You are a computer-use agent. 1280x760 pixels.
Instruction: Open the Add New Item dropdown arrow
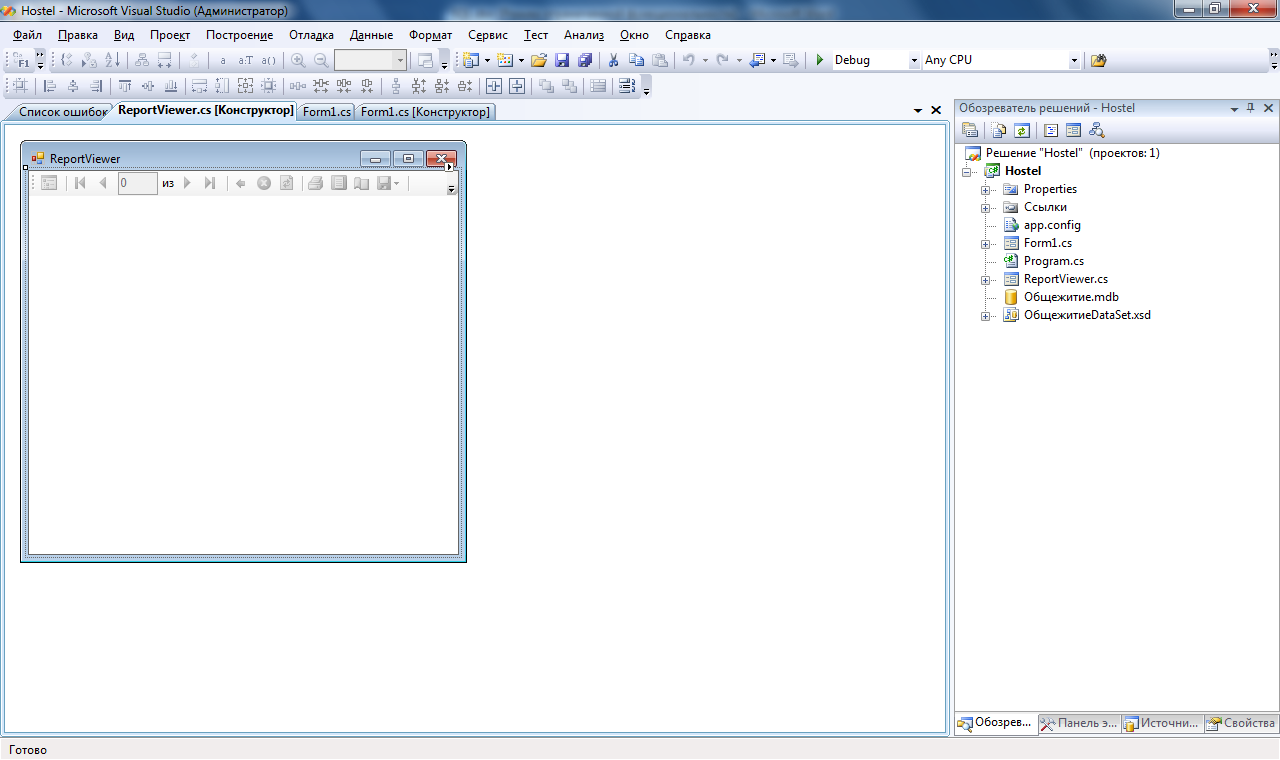(x=521, y=60)
